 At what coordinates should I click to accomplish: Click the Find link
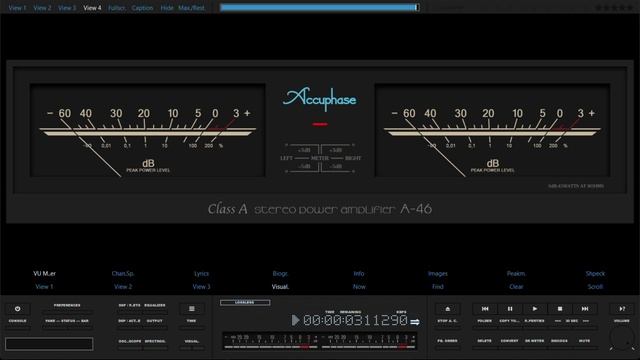[x=438, y=287]
